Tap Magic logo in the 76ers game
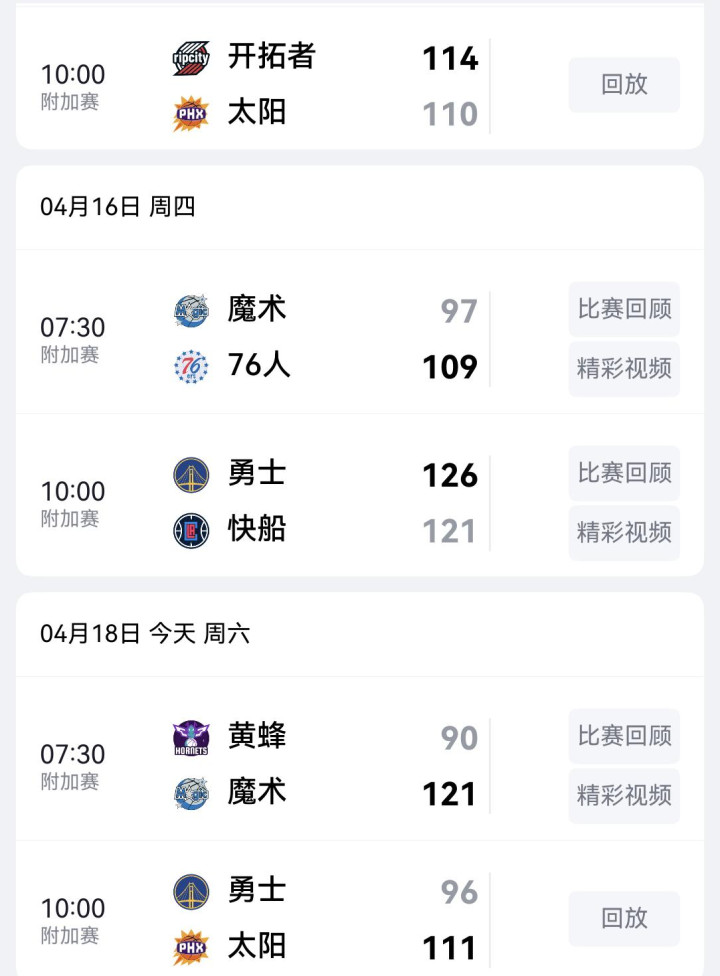The width and height of the screenshot is (720, 976). coord(191,311)
